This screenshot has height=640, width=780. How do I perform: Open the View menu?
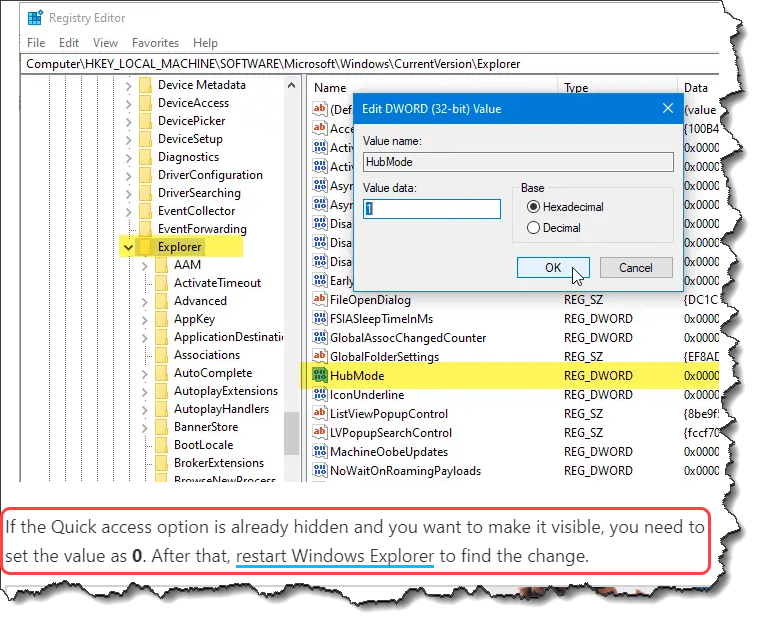105,43
